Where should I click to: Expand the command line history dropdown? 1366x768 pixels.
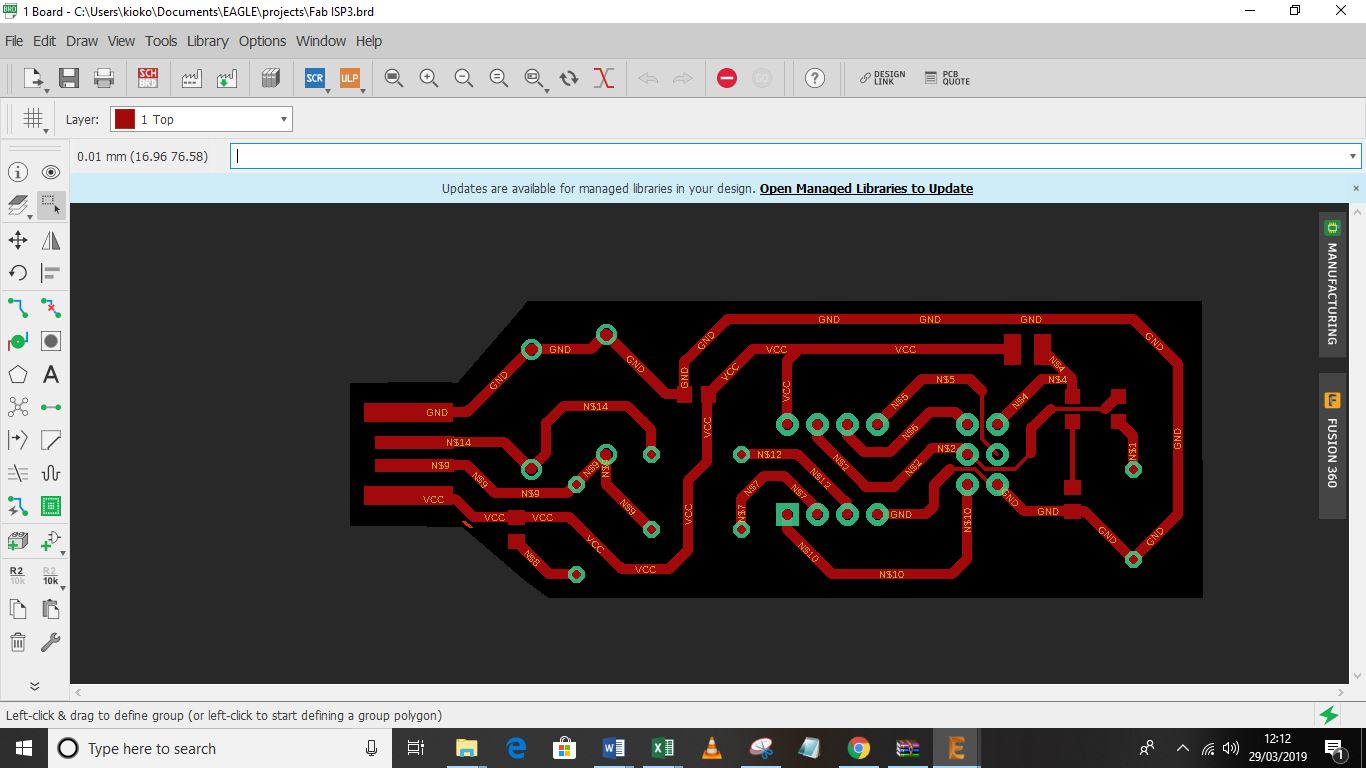(x=1353, y=156)
